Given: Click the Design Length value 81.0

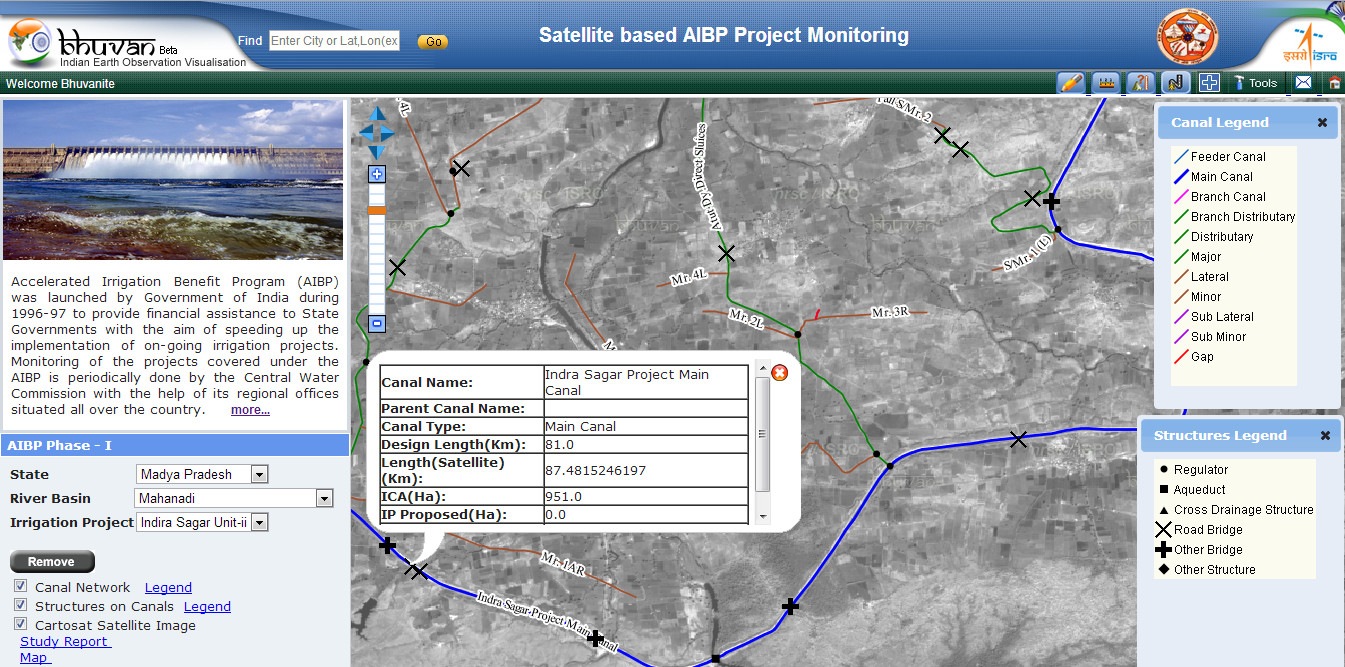Looking at the screenshot, I should (559, 444).
